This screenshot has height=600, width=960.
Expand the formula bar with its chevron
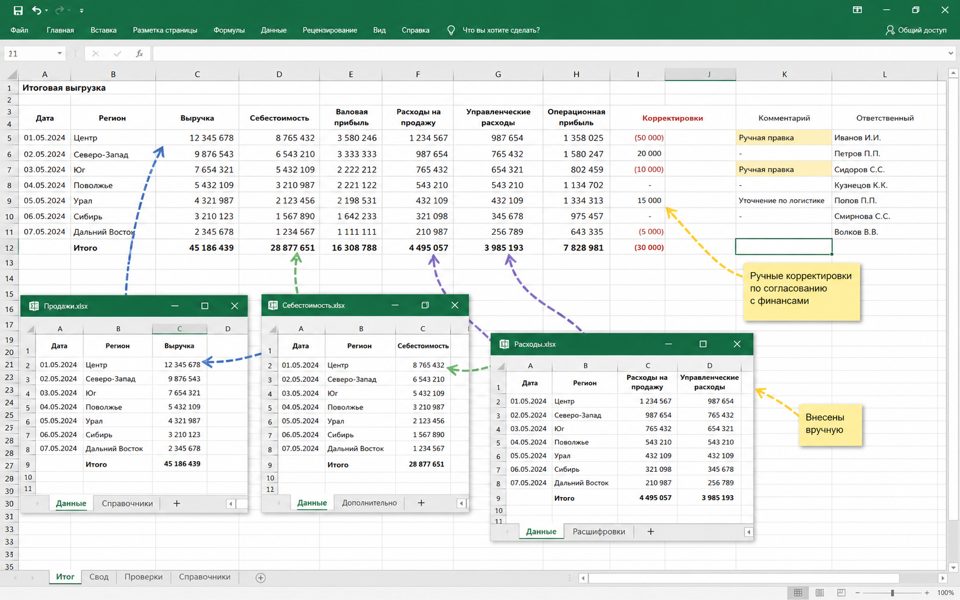pos(951,54)
